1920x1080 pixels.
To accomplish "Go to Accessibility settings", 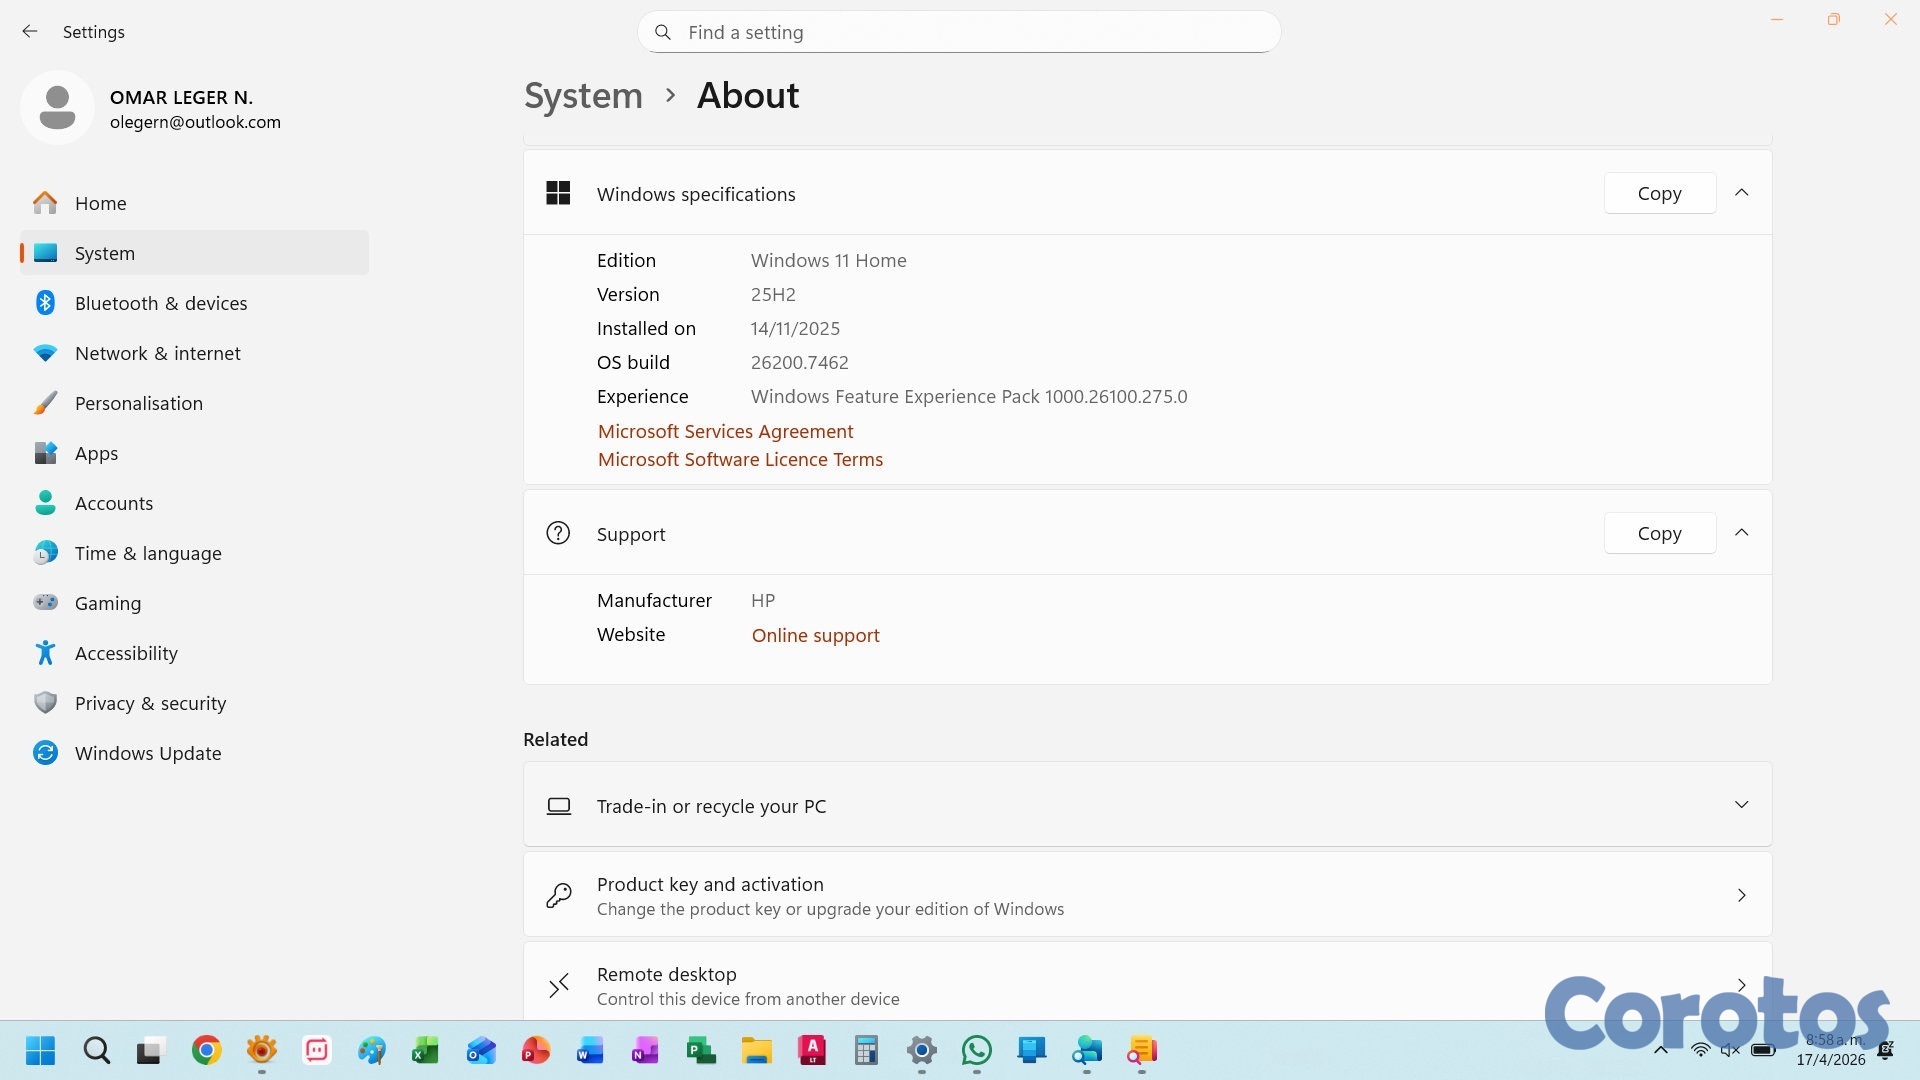I will [126, 653].
